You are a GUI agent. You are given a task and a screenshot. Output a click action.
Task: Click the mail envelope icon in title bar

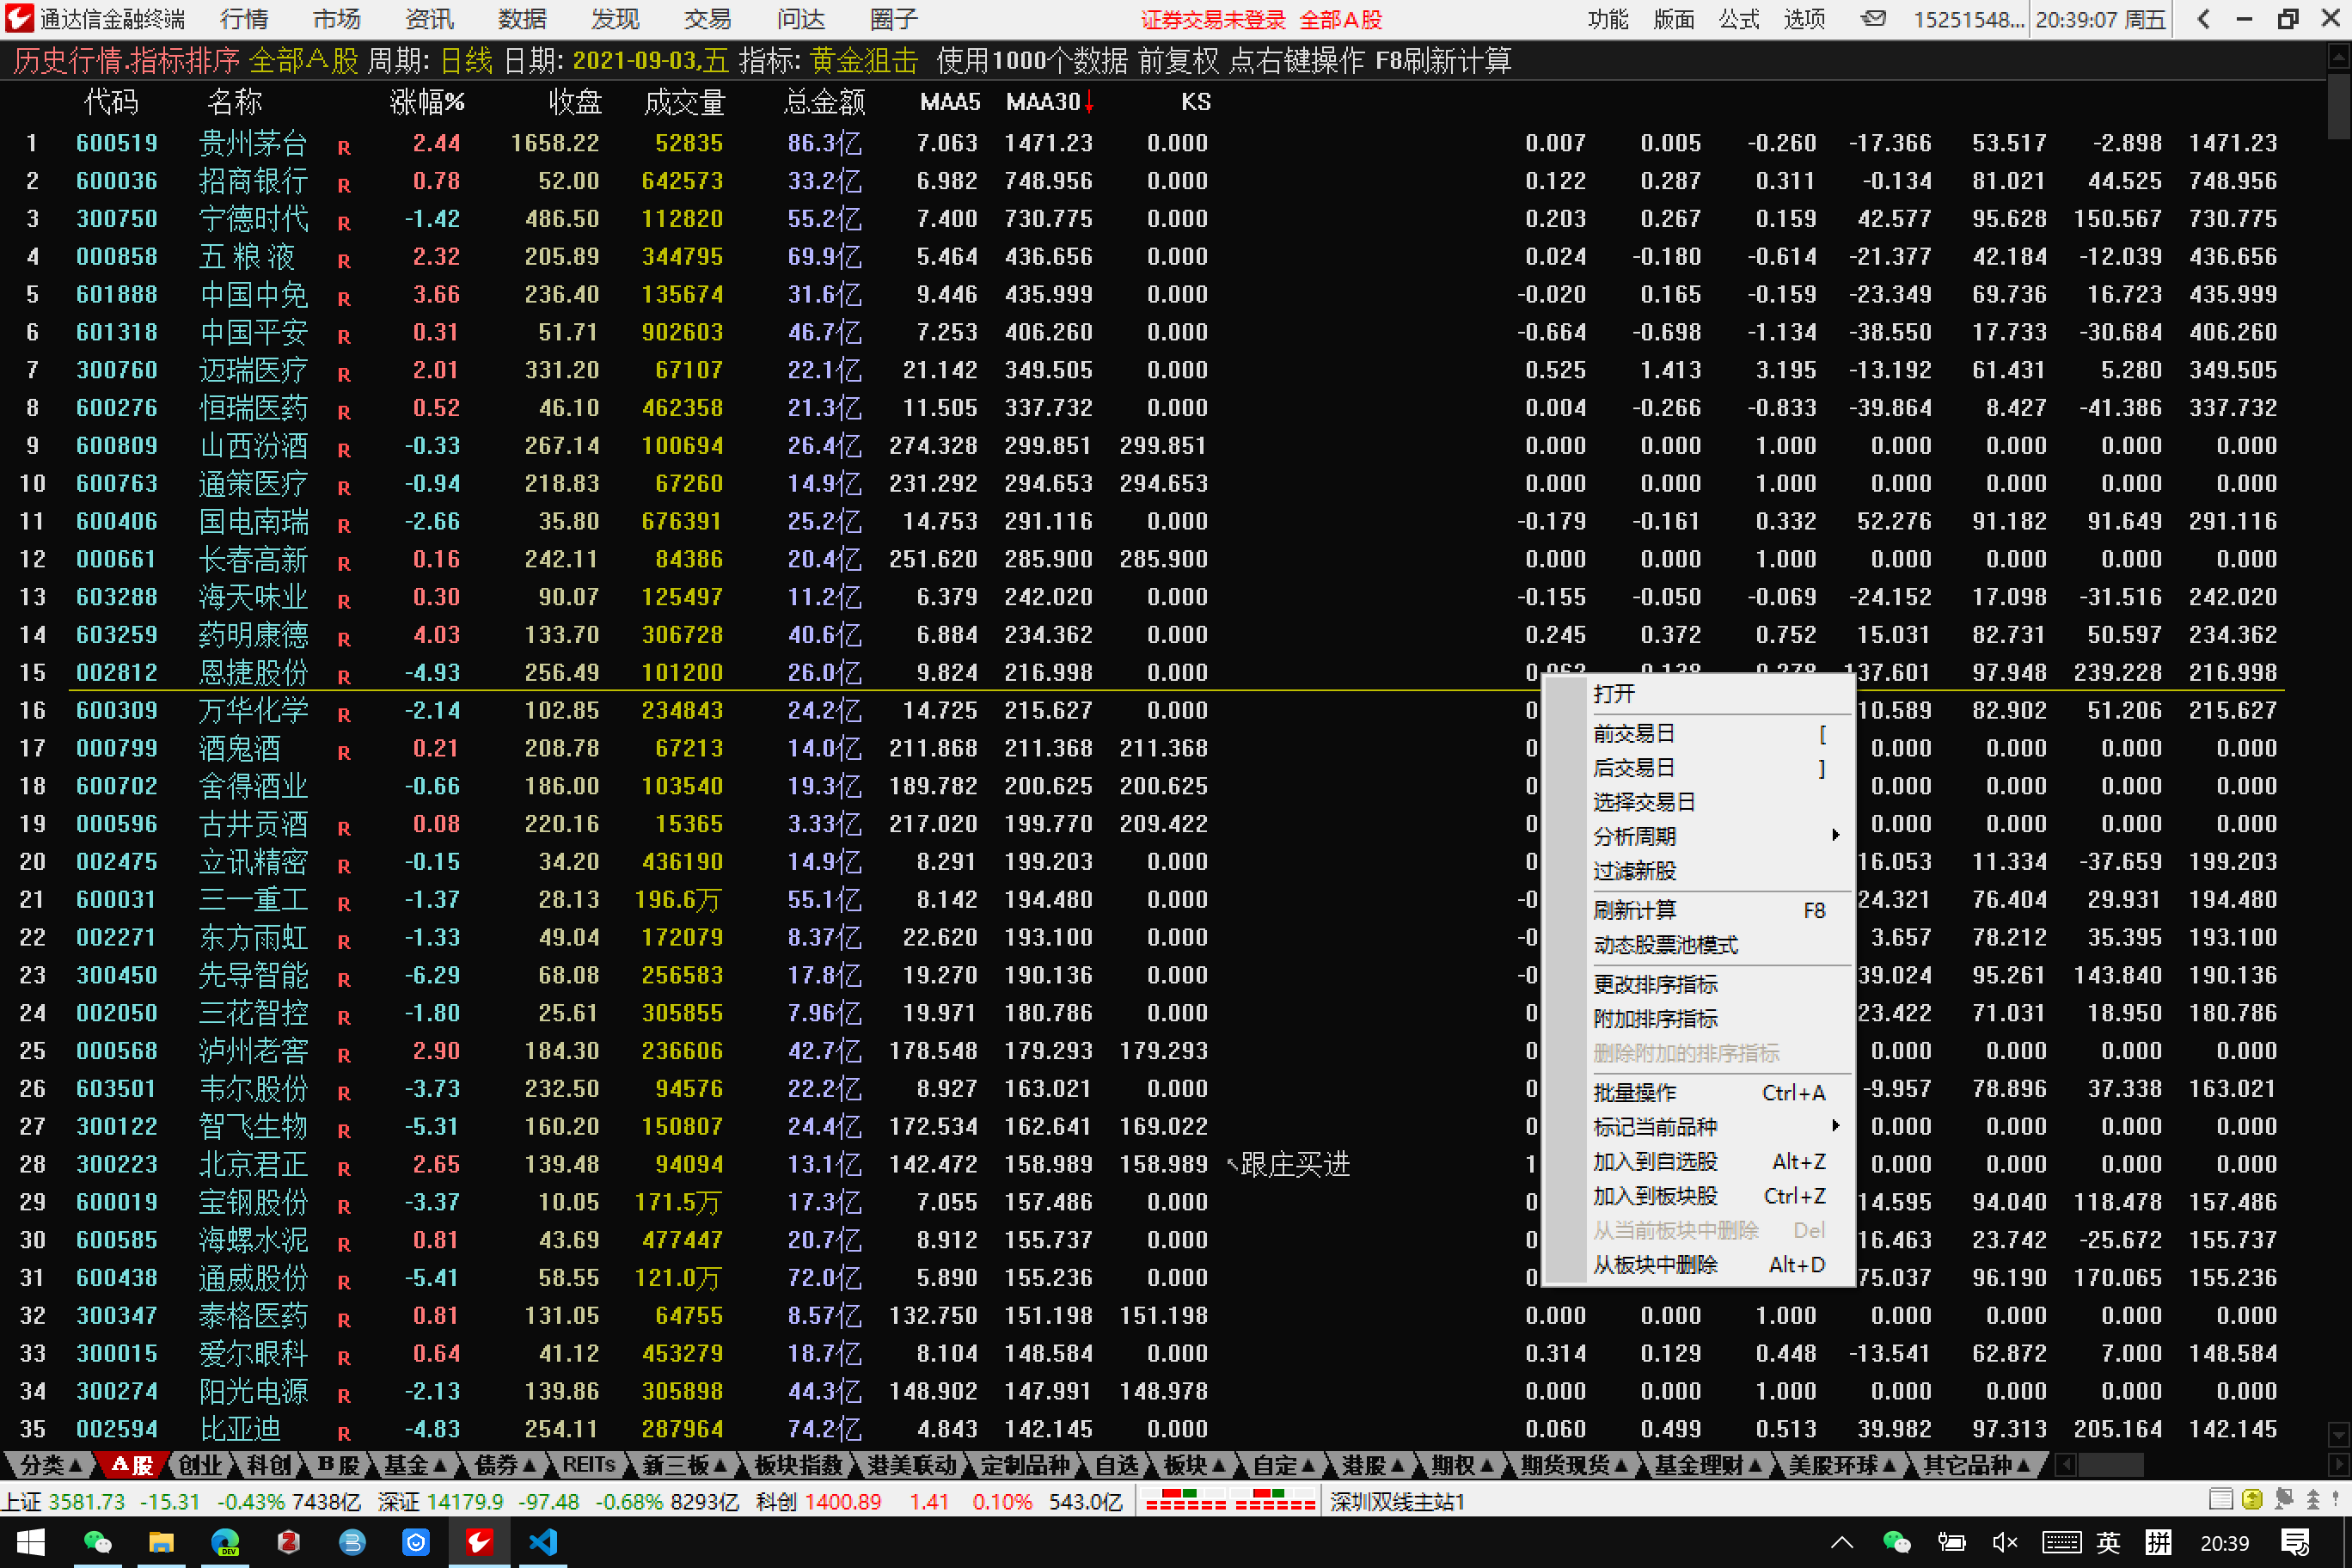click(1874, 19)
